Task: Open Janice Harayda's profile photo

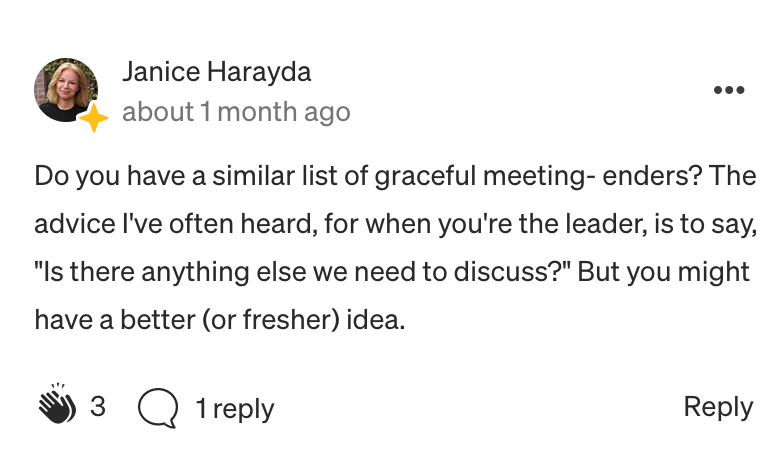Action: (x=65, y=90)
